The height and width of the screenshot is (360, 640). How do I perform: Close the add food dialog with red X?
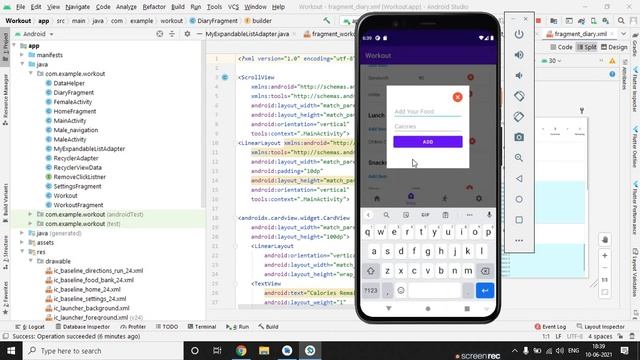(457, 97)
